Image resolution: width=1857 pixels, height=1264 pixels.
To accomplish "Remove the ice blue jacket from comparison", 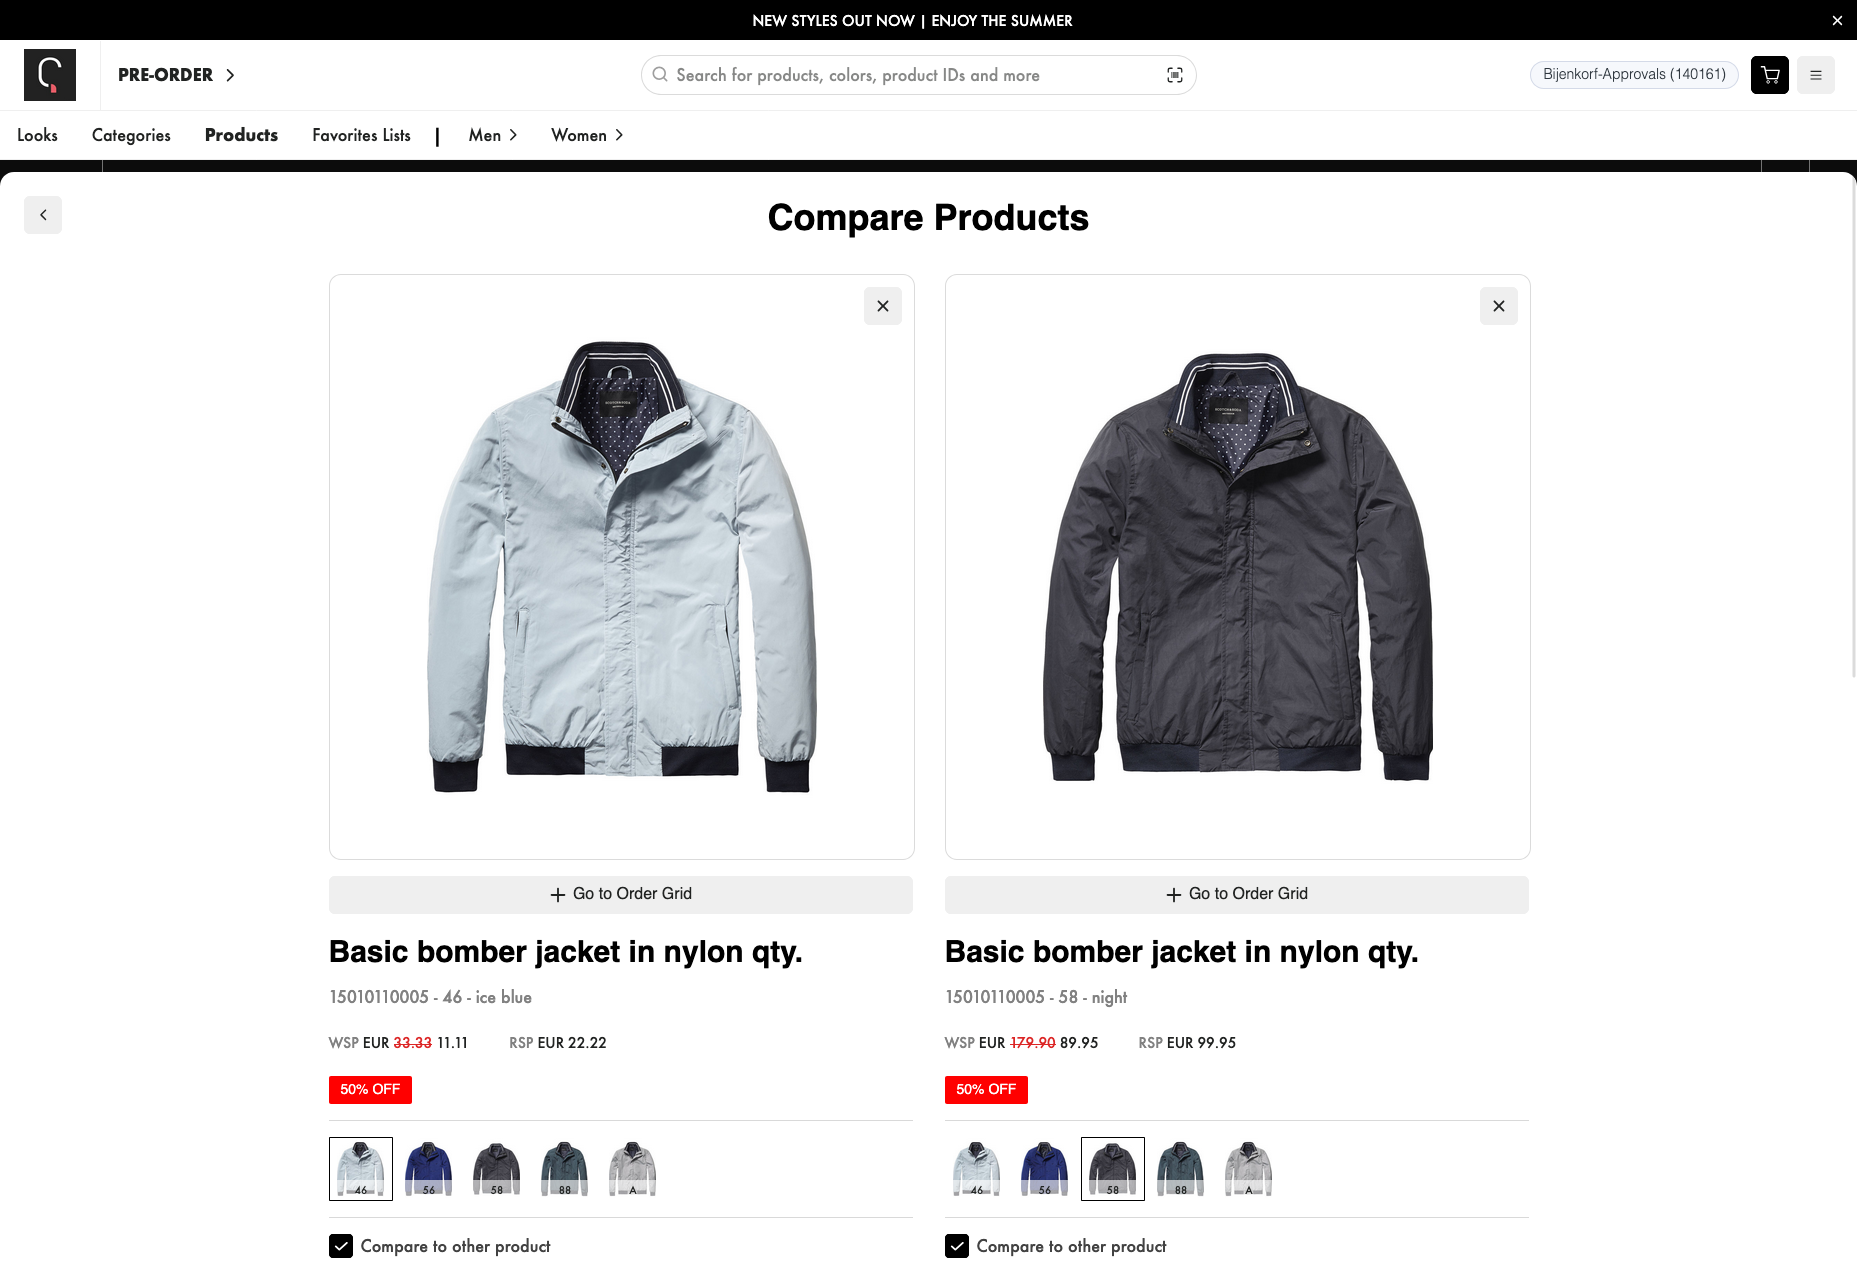I will tap(882, 306).
